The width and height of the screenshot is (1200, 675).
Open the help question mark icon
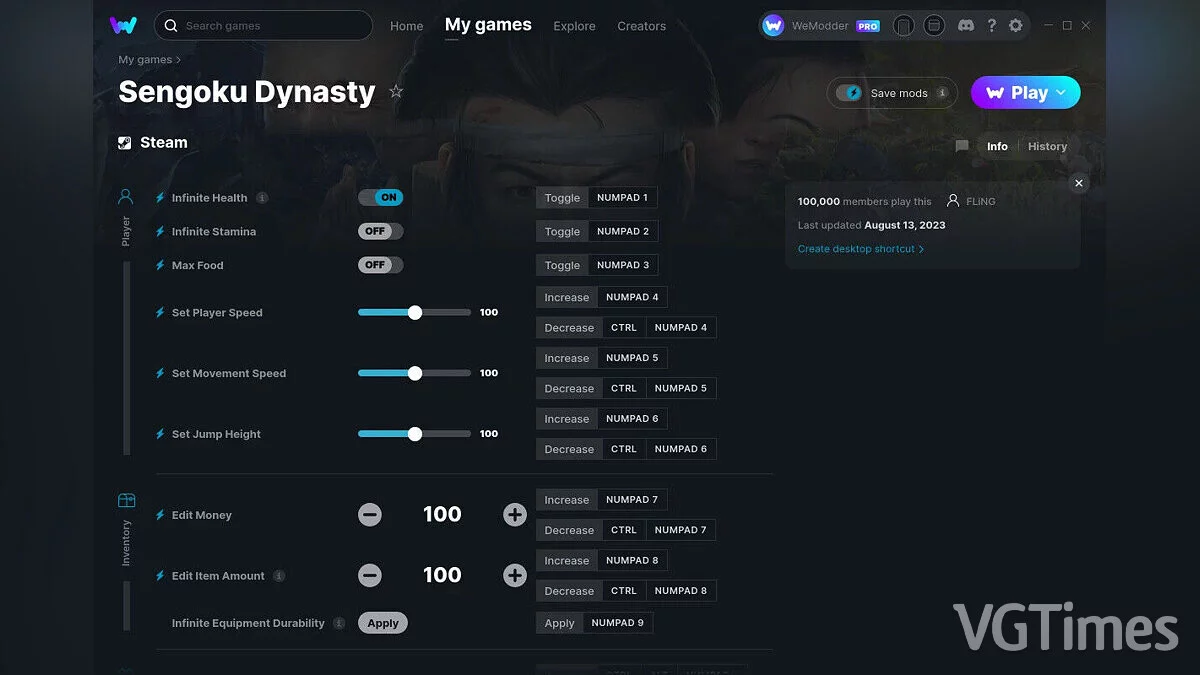coord(992,25)
